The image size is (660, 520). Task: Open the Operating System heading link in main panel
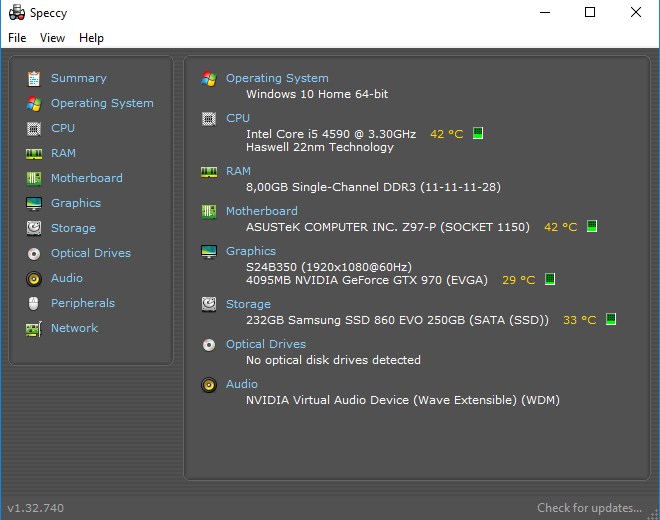pos(277,78)
